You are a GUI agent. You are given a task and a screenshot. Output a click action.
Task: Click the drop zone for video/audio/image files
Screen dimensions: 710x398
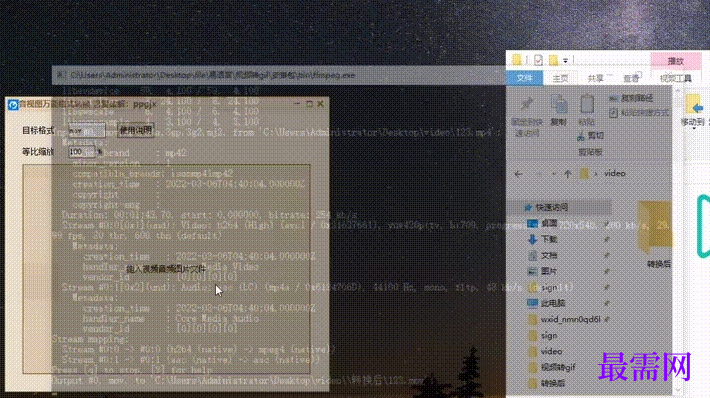pyautogui.click(x=166, y=269)
